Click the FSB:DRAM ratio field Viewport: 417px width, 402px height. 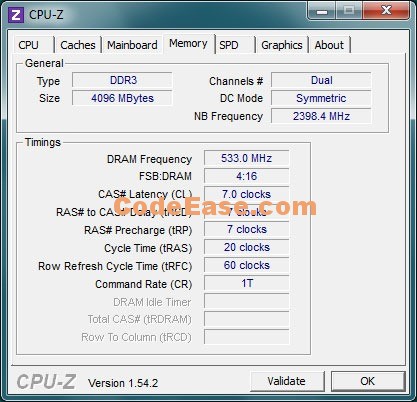(x=247, y=176)
